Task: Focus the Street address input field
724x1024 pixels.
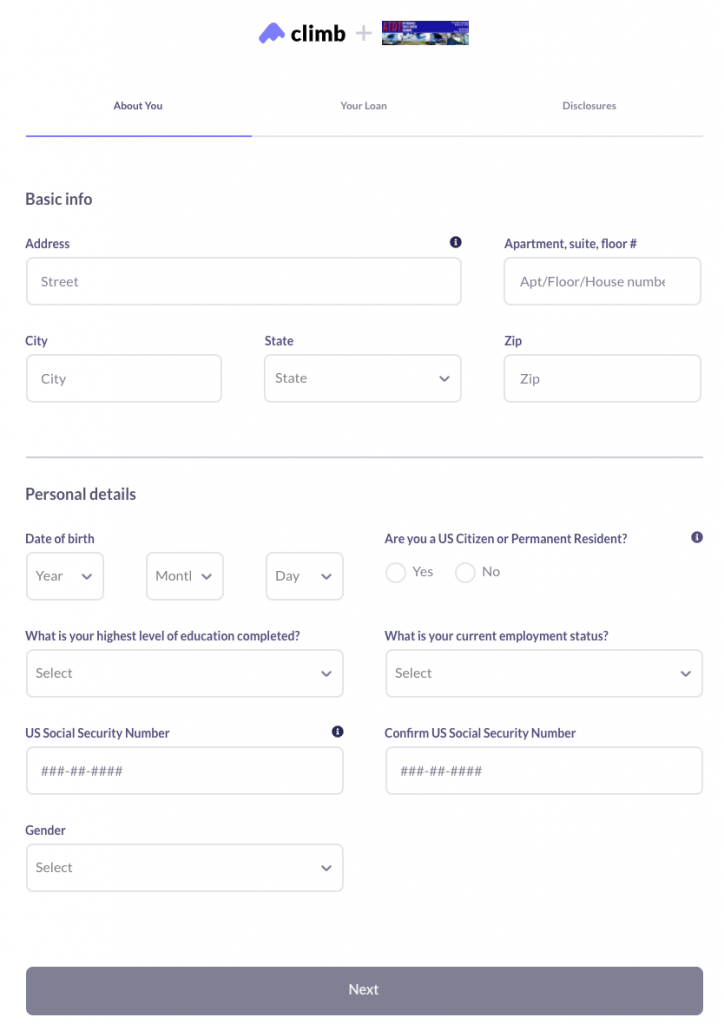Action: click(243, 282)
